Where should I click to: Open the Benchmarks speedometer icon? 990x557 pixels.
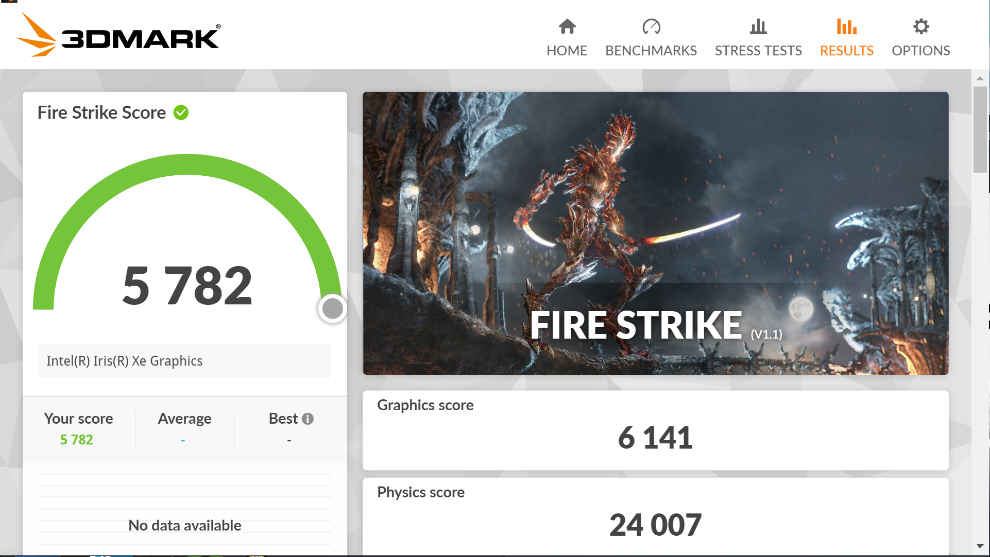coord(651,27)
